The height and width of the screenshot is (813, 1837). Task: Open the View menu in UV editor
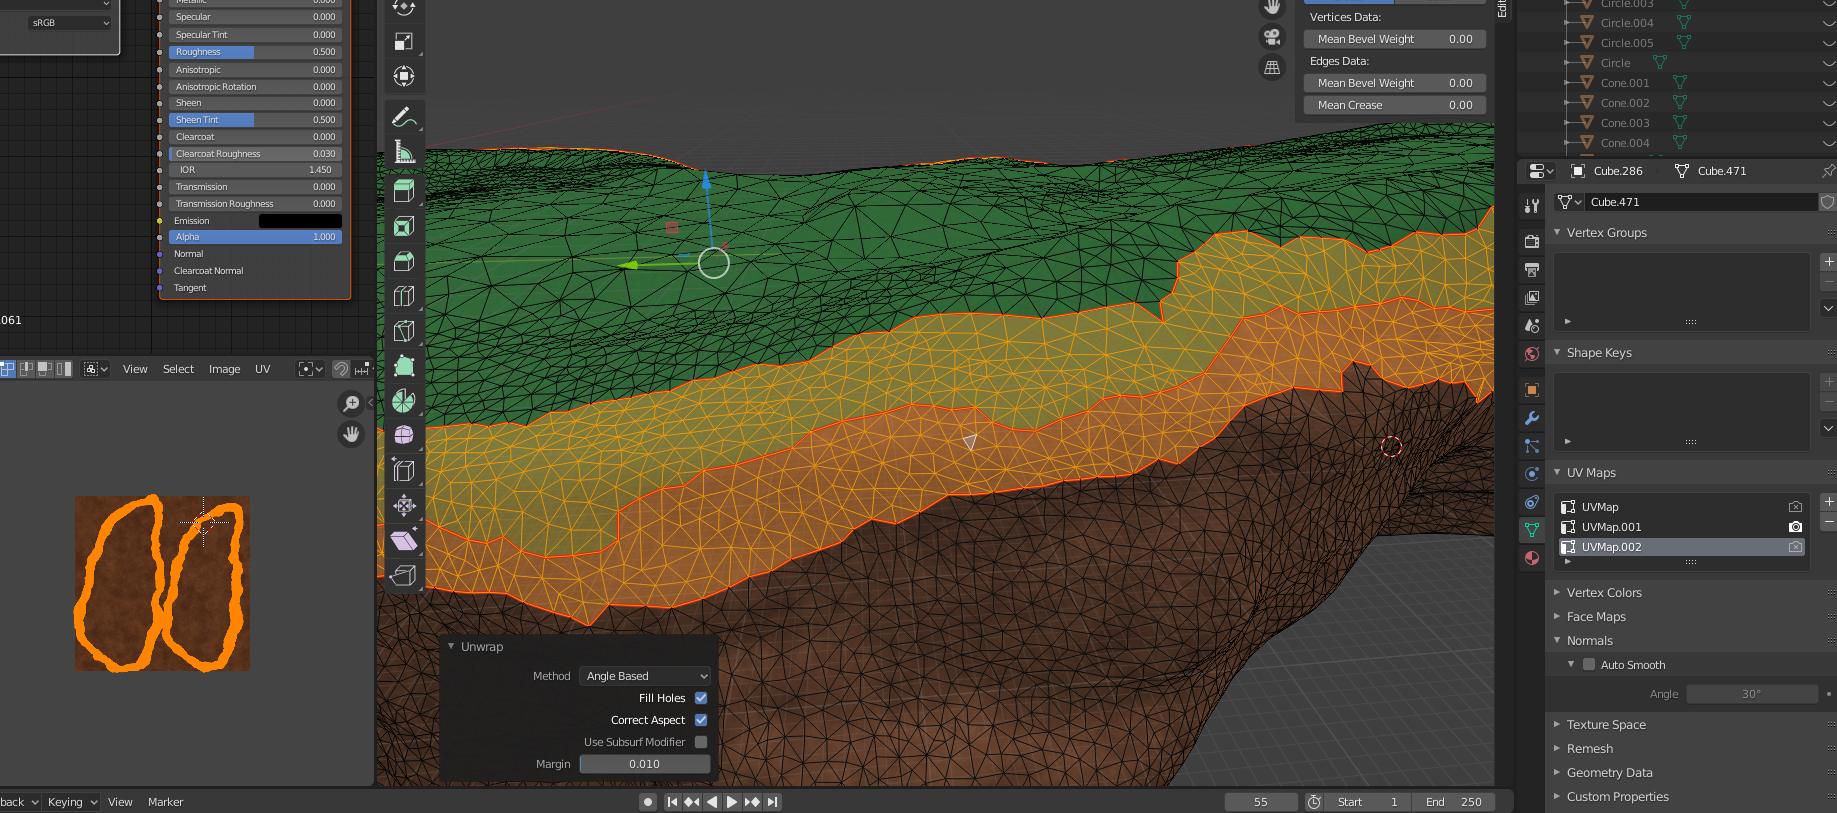[x=135, y=369]
